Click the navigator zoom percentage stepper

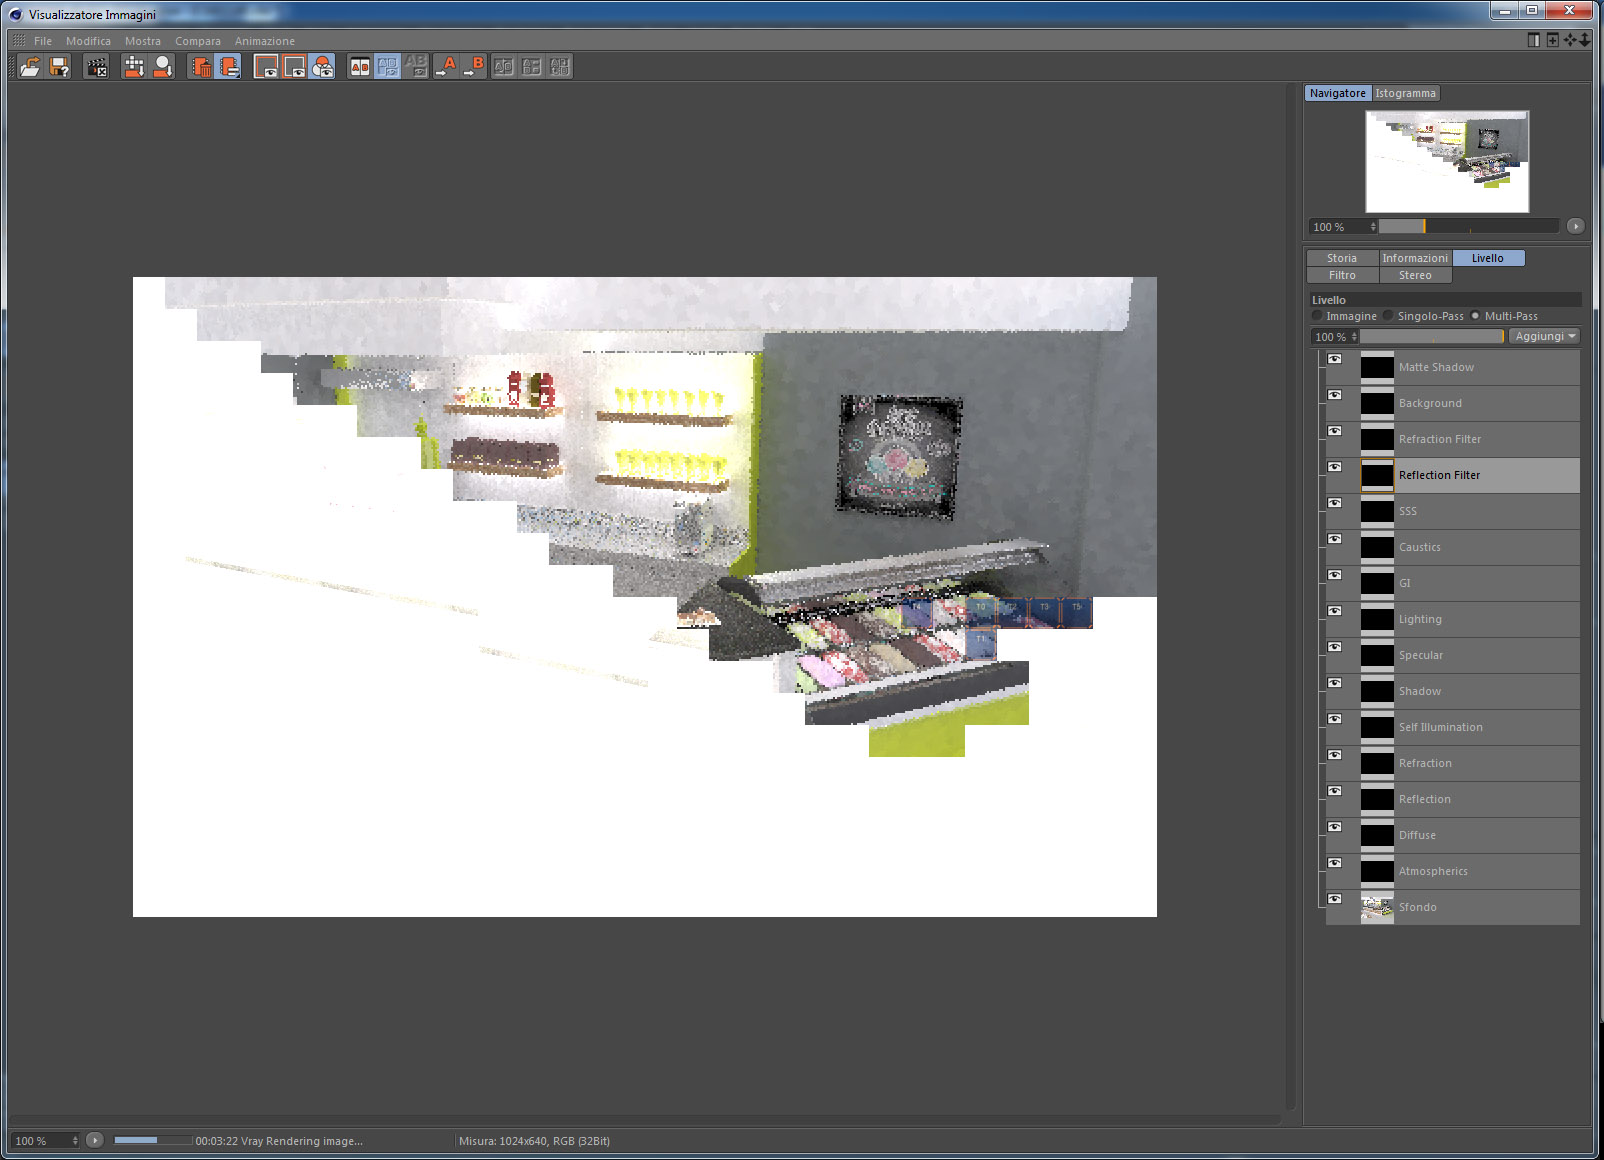(x=1373, y=227)
